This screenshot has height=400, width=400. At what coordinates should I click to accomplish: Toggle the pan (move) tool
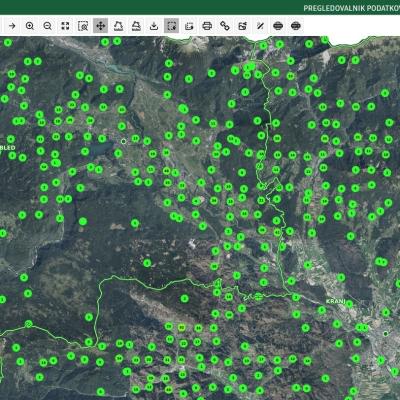coord(100,26)
